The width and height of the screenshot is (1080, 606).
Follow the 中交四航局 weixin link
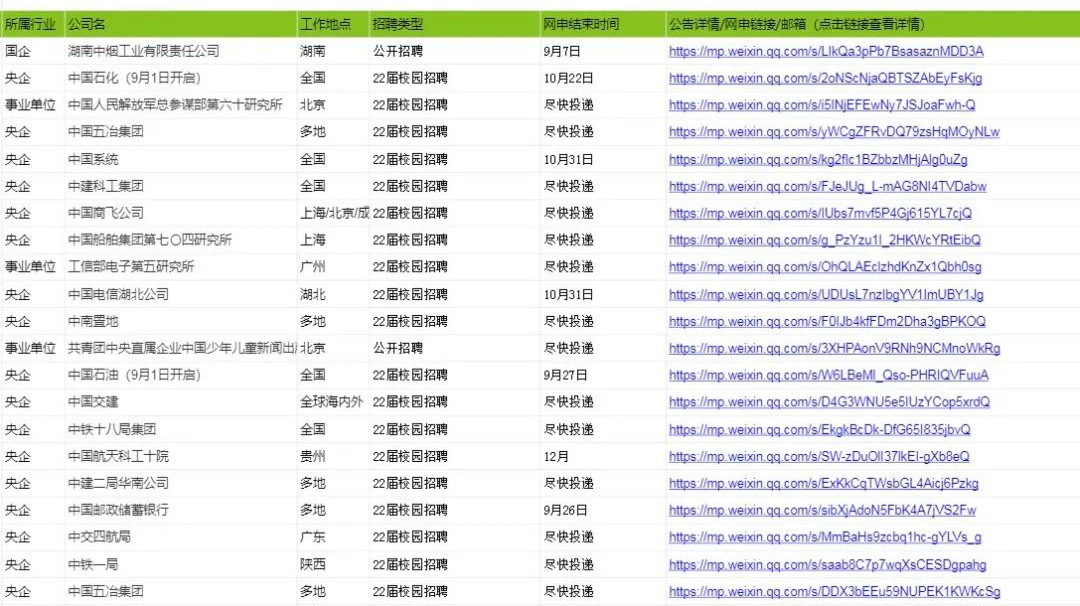pos(825,536)
